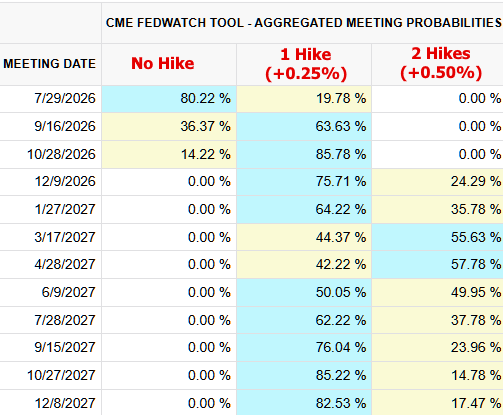Click the 50.05 % one-hike cell
Viewport: 503px width, 415px height.
tap(304, 293)
